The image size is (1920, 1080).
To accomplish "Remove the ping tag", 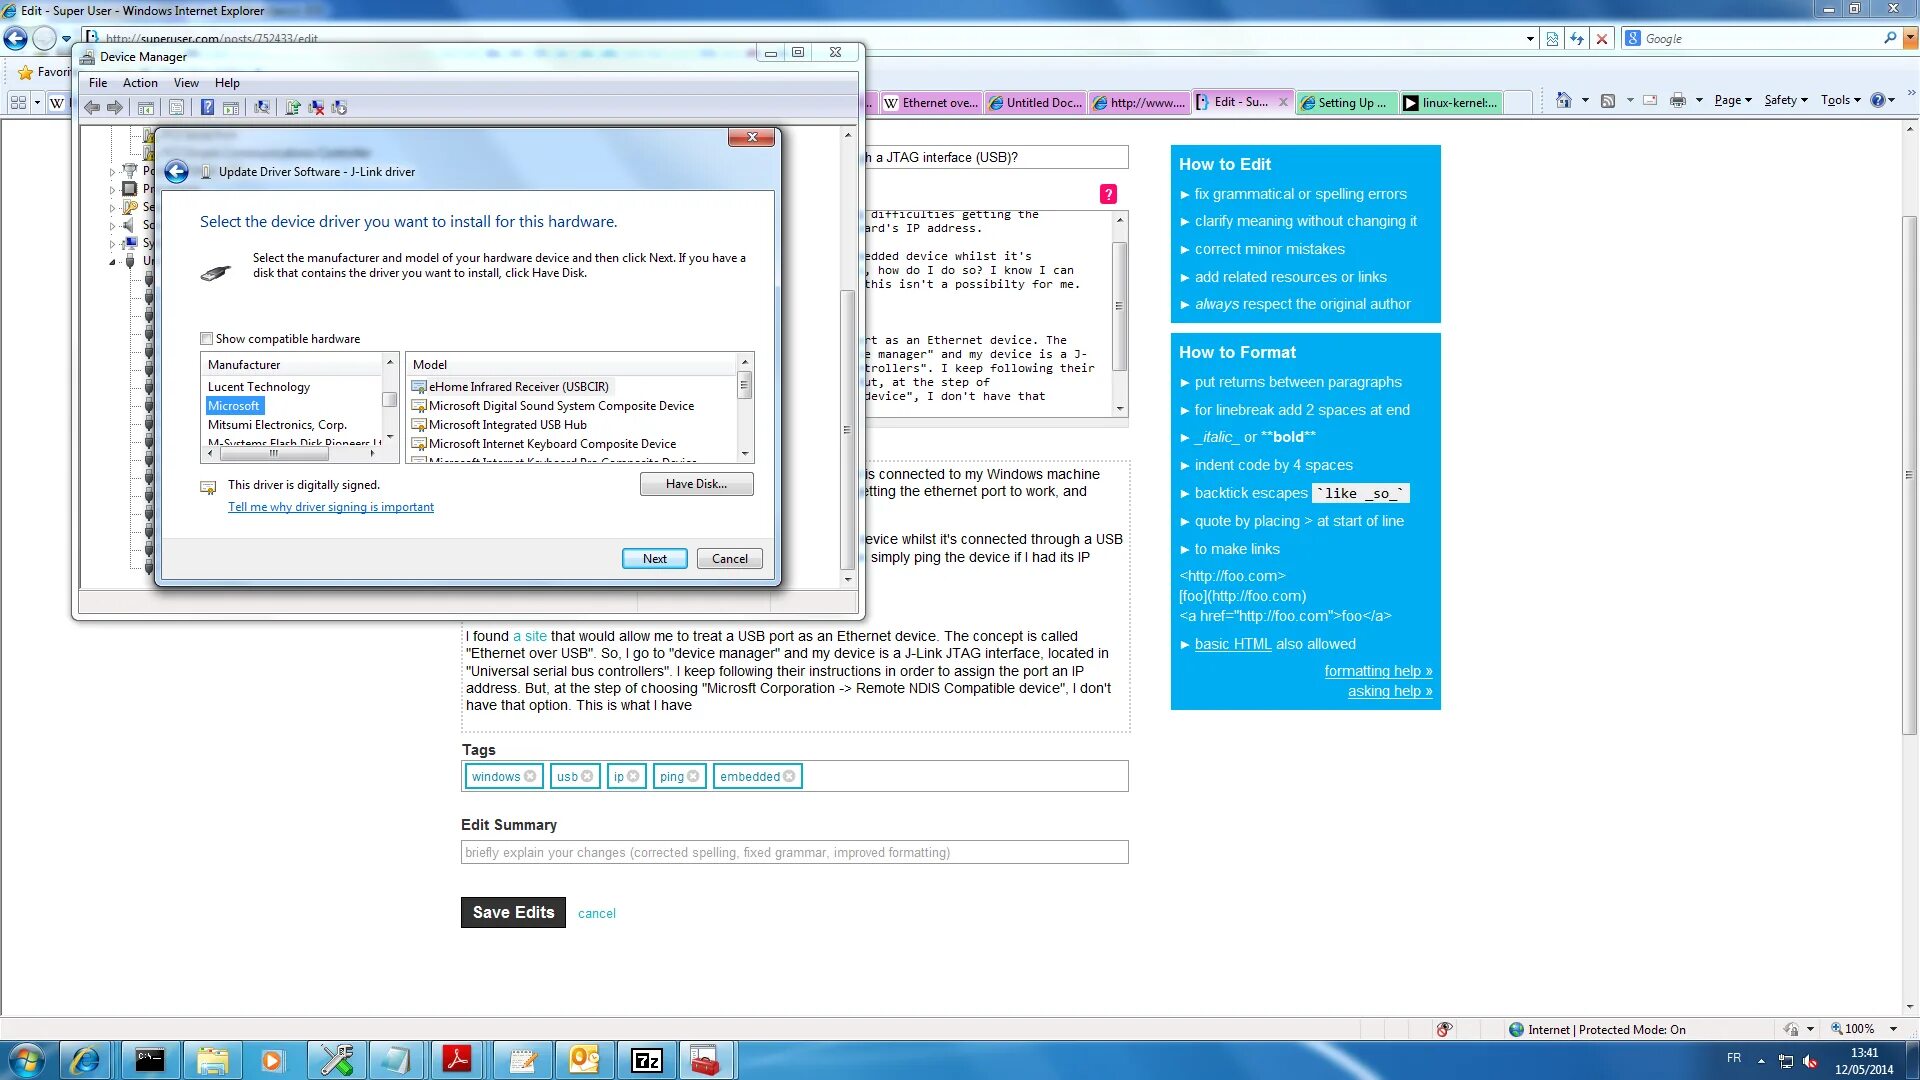I will pos(693,777).
